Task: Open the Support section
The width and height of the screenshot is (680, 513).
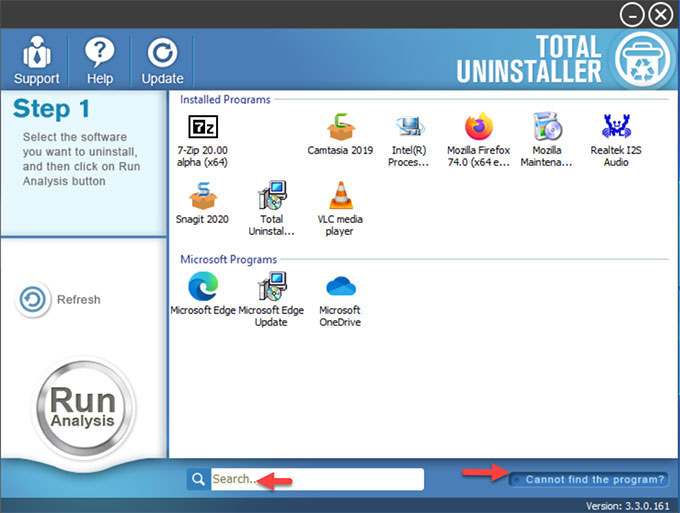Action: 36,60
